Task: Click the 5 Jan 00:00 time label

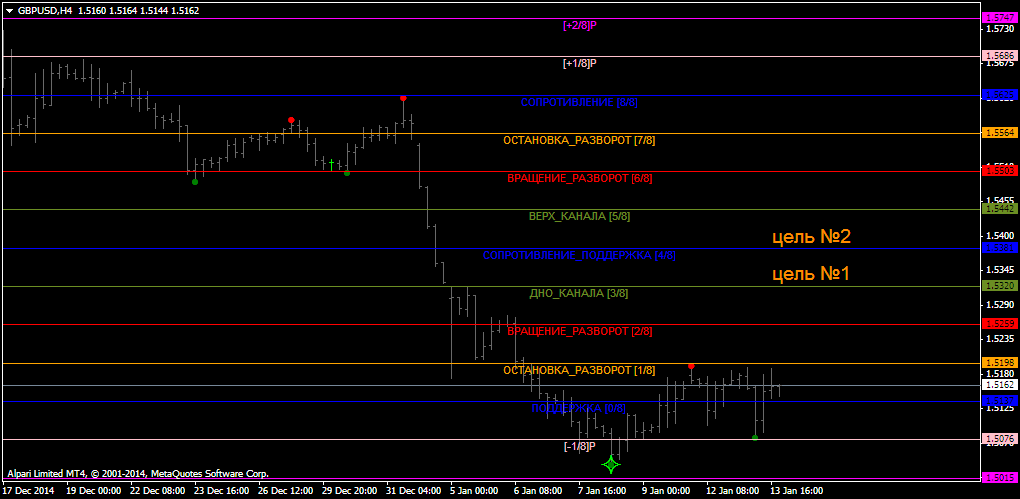Action: click(x=476, y=491)
